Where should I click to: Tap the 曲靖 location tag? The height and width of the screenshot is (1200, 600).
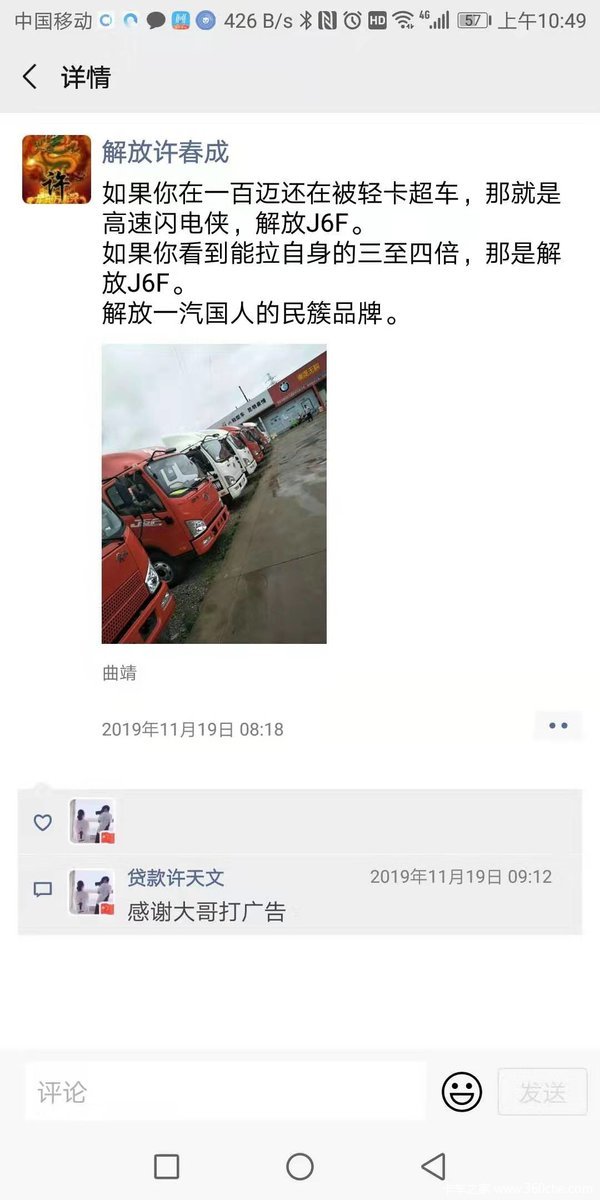pyautogui.click(x=119, y=673)
